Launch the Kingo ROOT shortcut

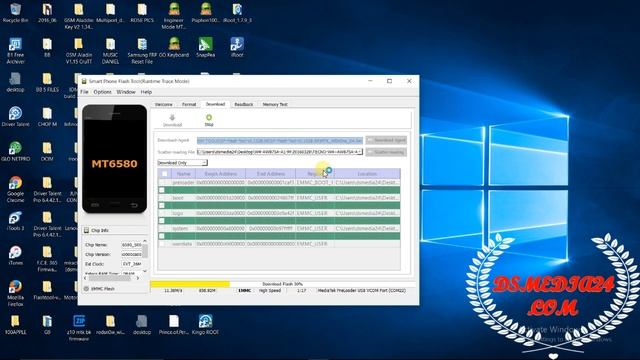click(206, 325)
